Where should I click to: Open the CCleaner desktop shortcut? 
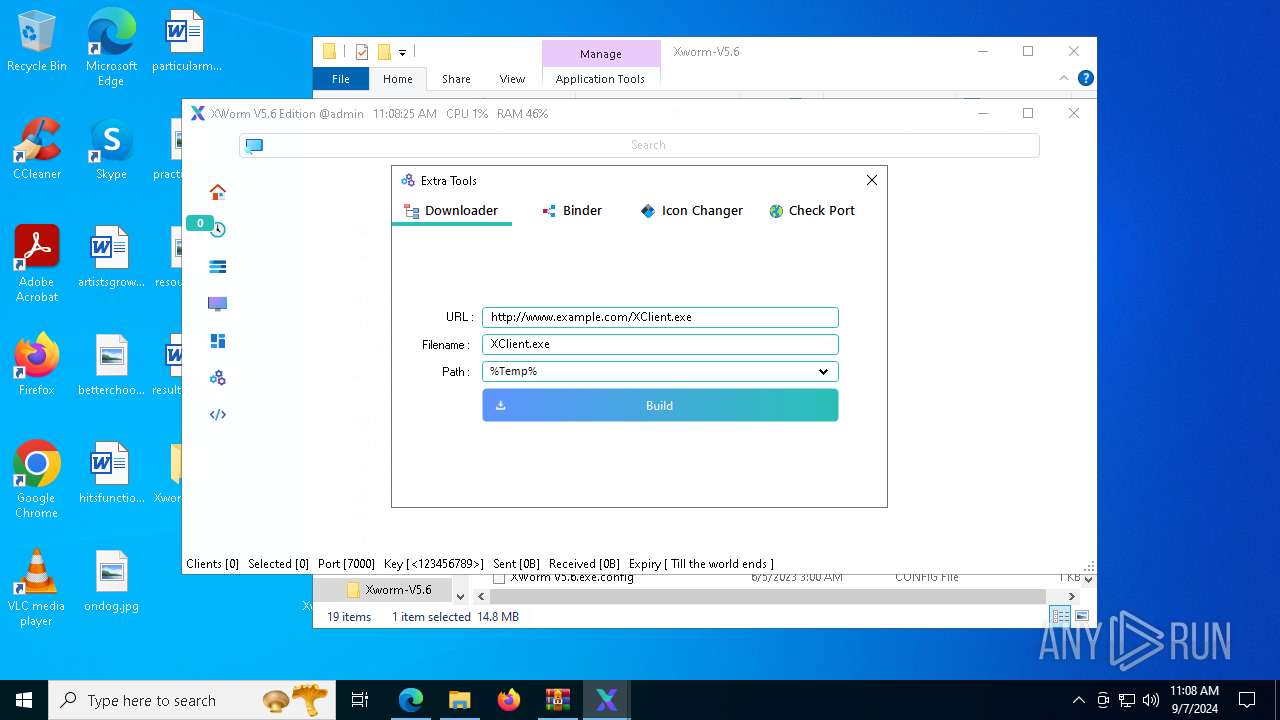pyautogui.click(x=37, y=150)
